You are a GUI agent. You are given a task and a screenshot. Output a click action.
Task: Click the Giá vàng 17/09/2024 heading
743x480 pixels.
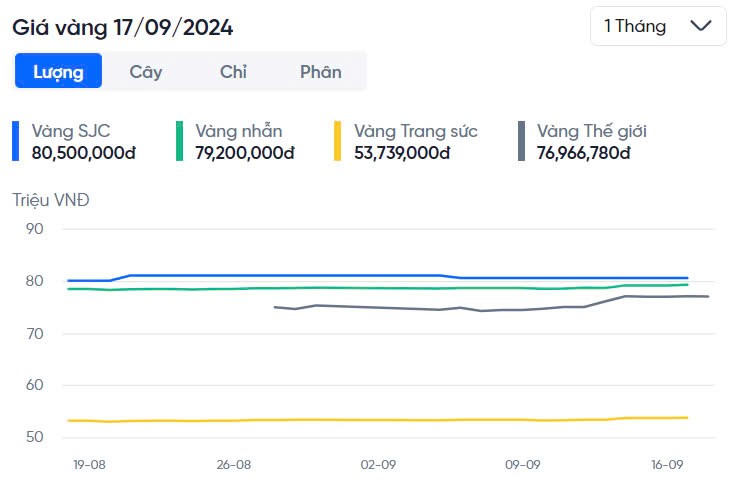click(122, 28)
